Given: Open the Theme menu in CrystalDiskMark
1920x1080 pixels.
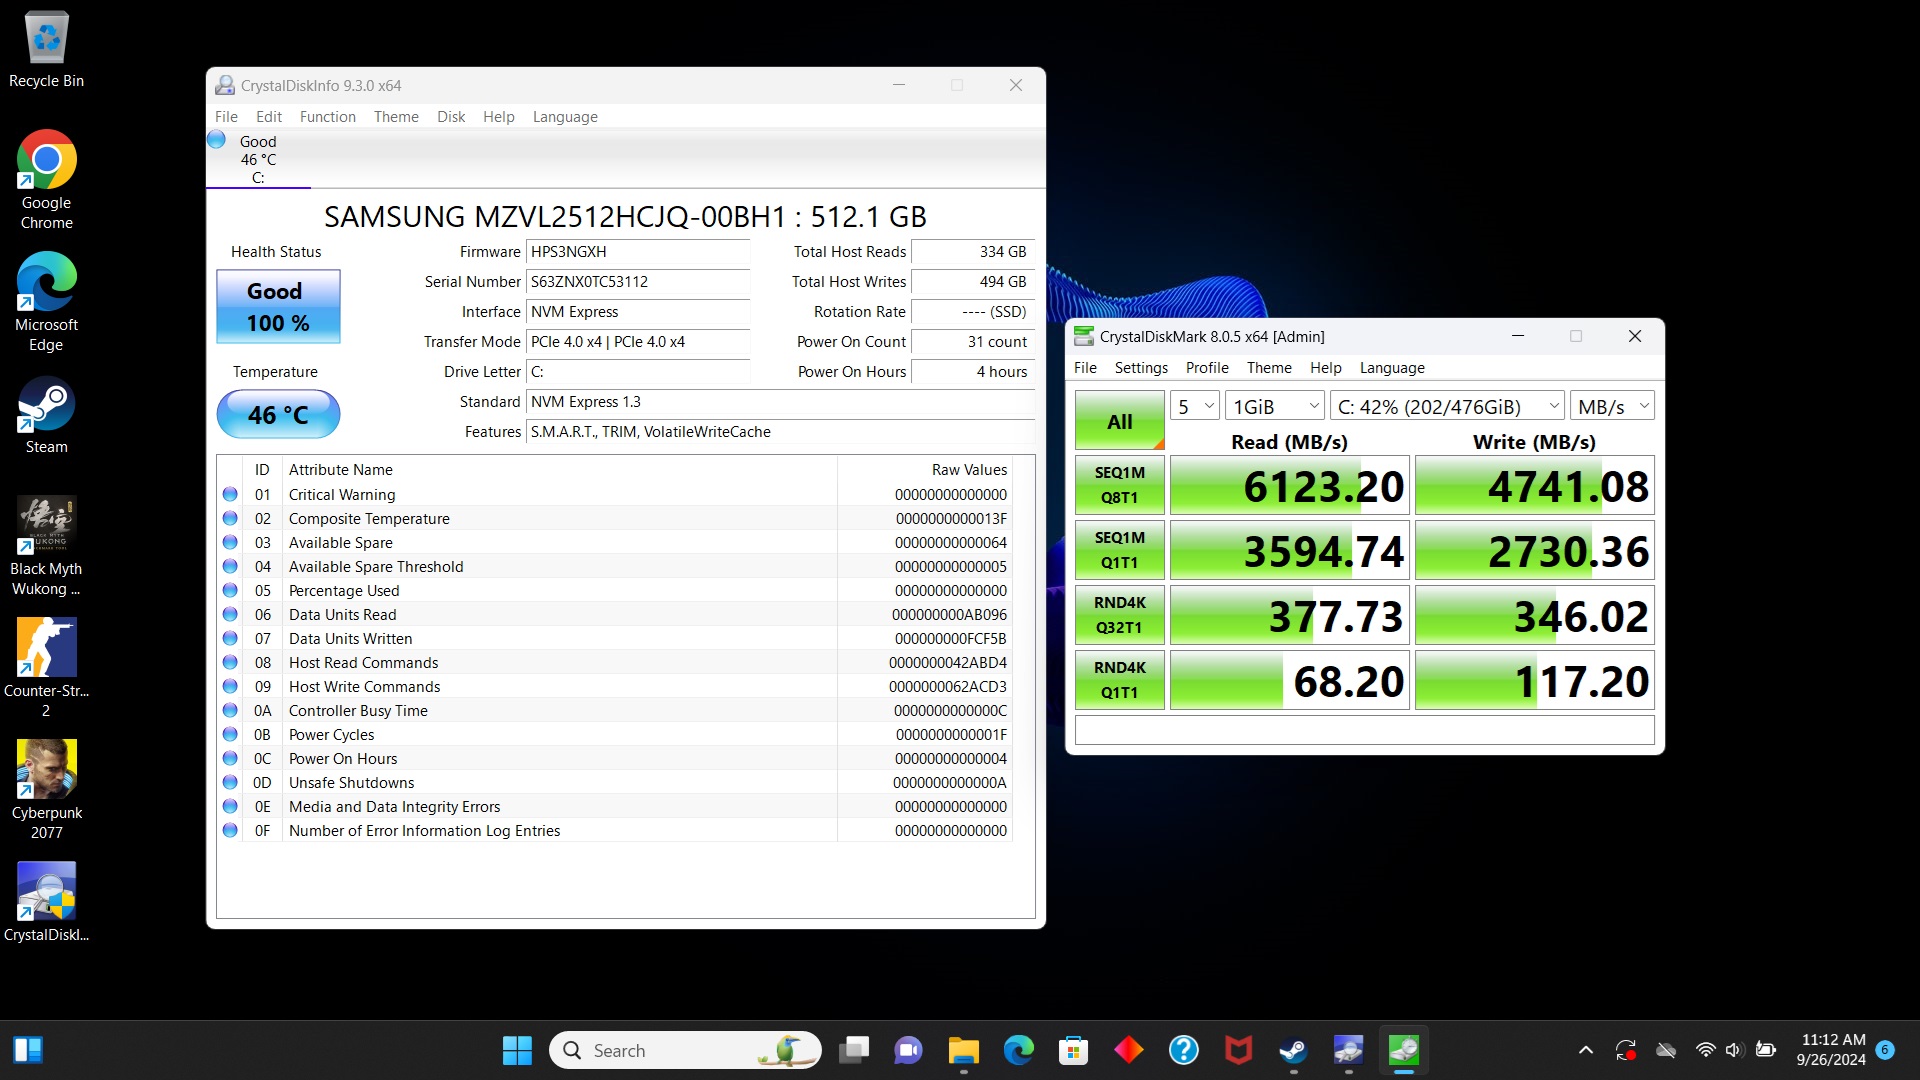Looking at the screenshot, I should (1269, 368).
